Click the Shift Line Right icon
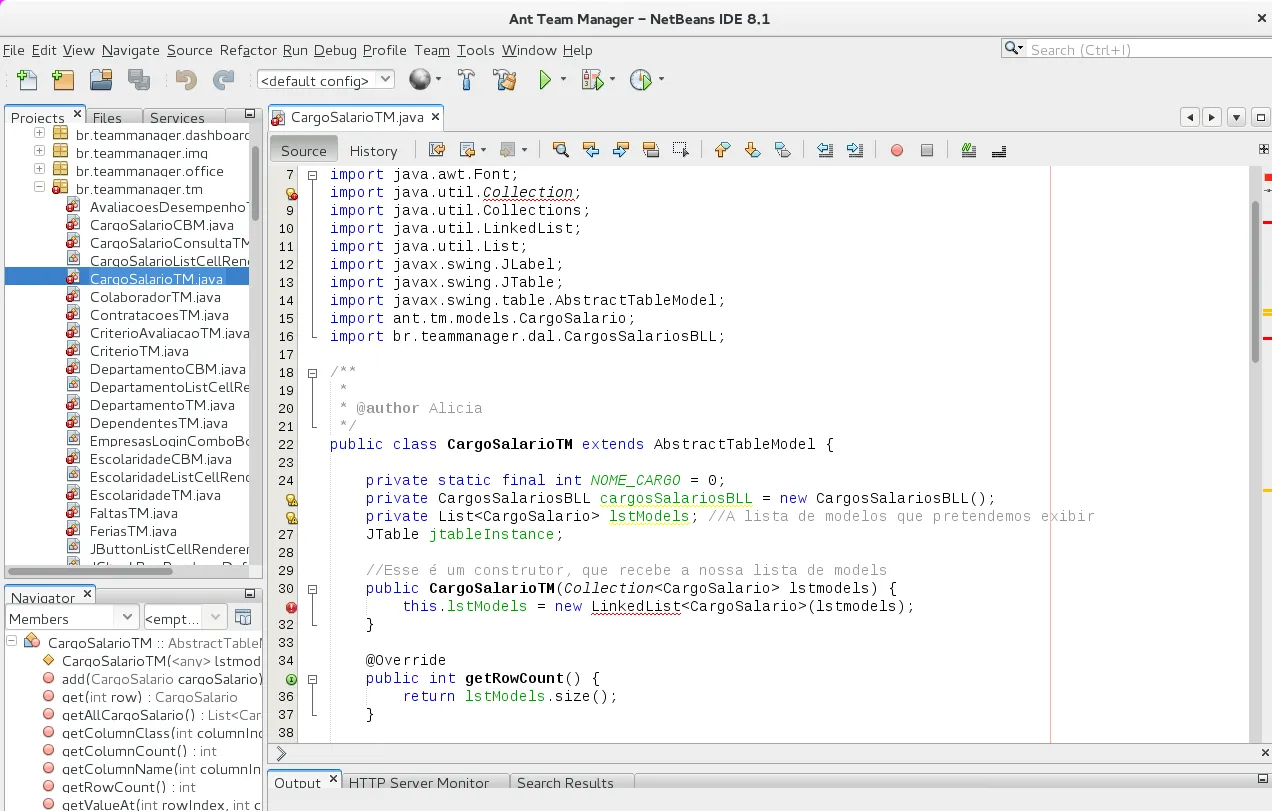Image resolution: width=1272 pixels, height=811 pixels. (x=855, y=150)
